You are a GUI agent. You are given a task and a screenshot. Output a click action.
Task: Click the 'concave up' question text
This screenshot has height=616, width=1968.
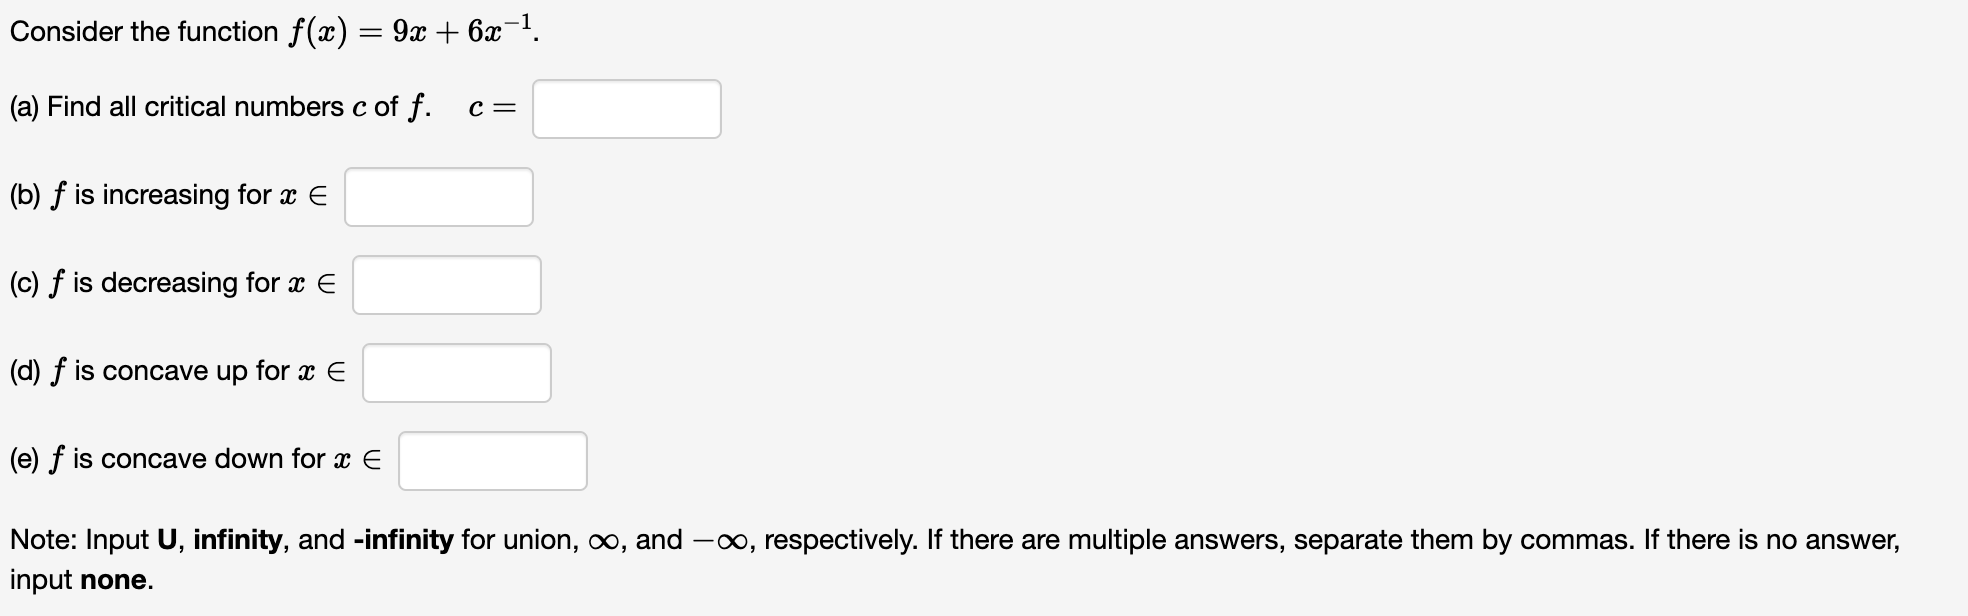tap(178, 370)
